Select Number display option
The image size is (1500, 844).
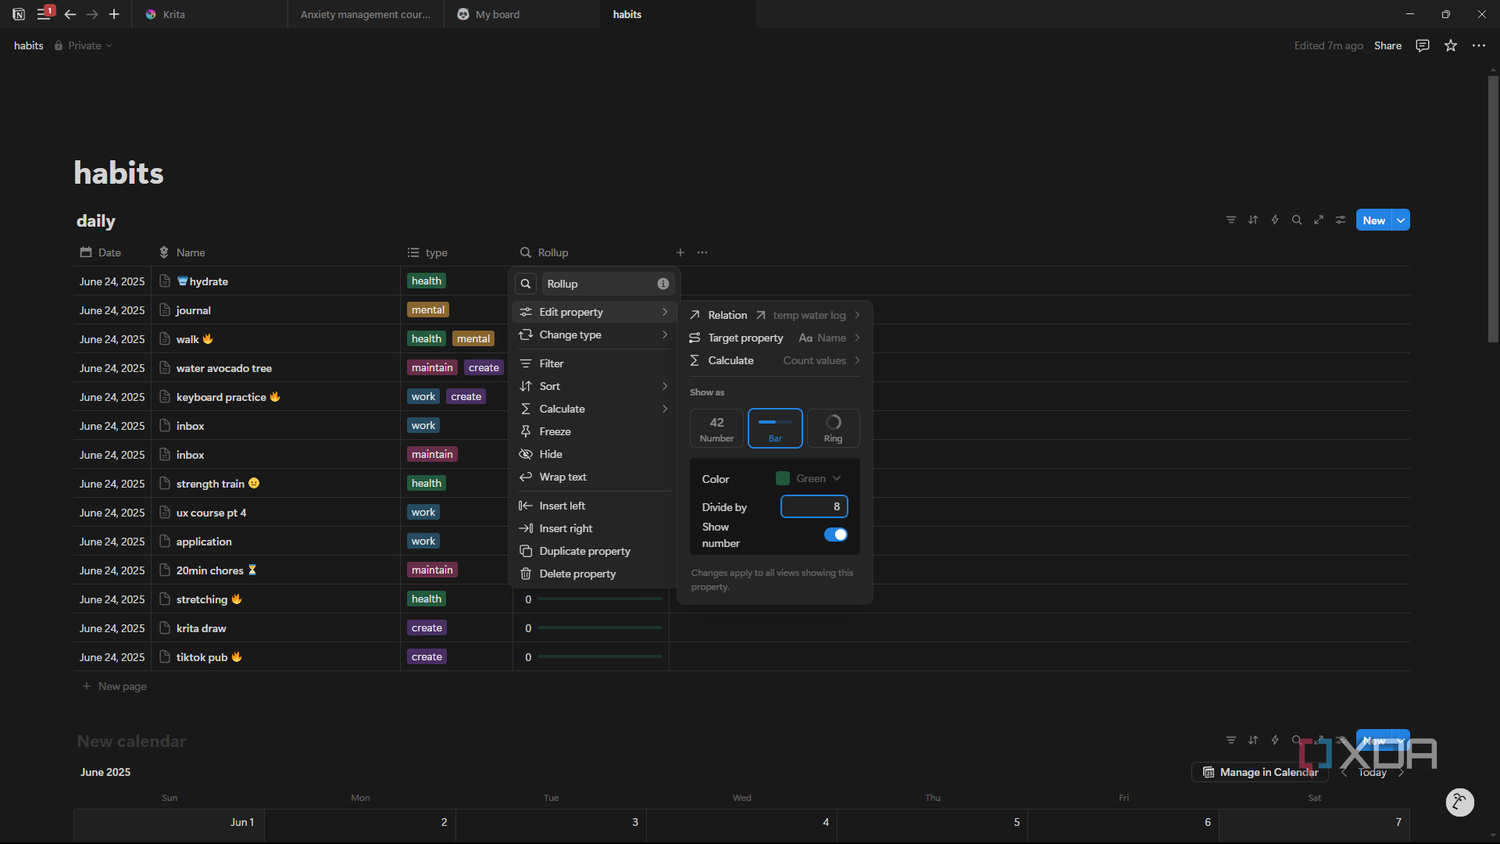tap(717, 428)
